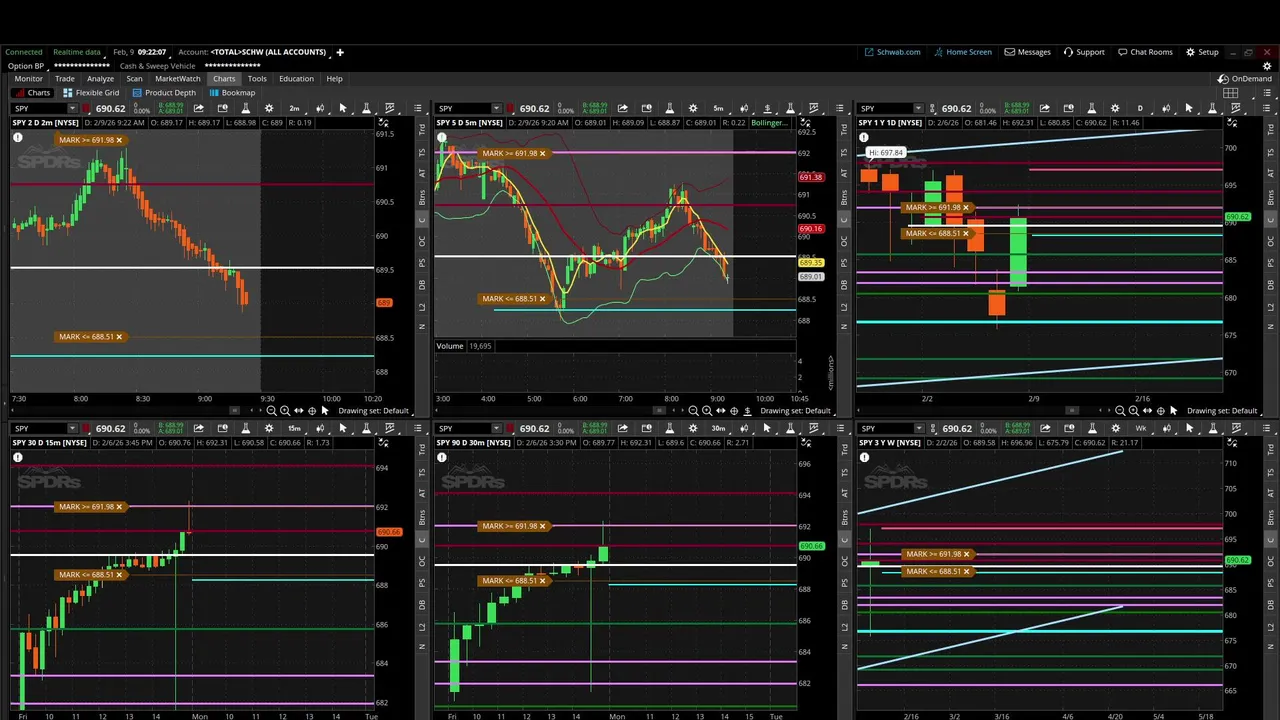This screenshot has height=720, width=1280.
Task: Toggle the OnDemand mode button
Action: click(1245, 78)
